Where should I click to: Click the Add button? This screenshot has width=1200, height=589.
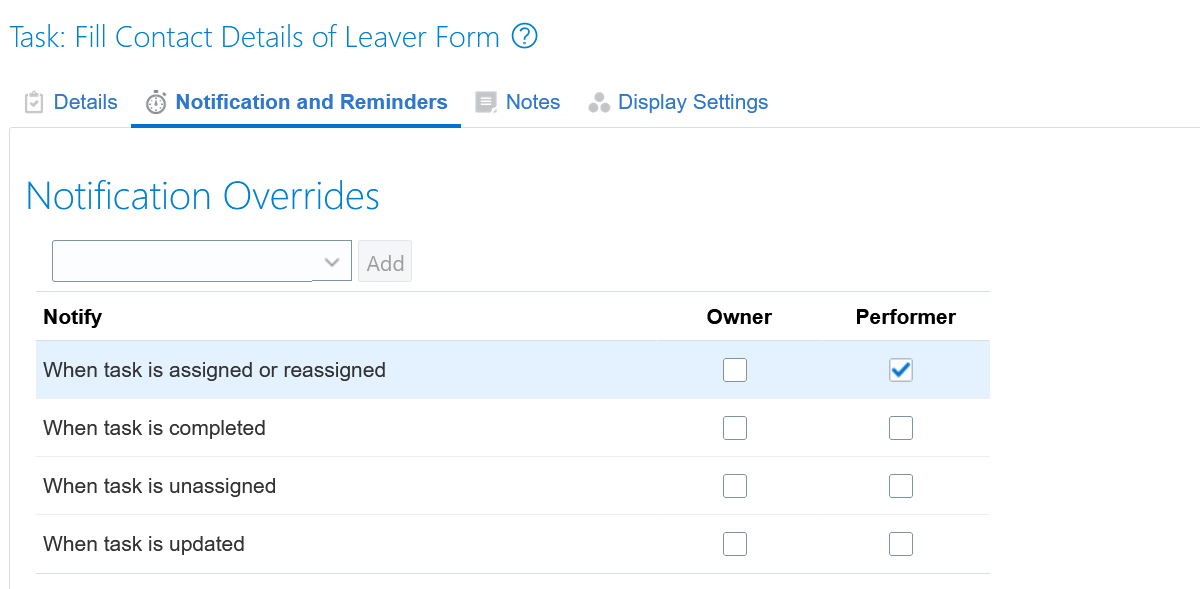pyautogui.click(x=385, y=263)
